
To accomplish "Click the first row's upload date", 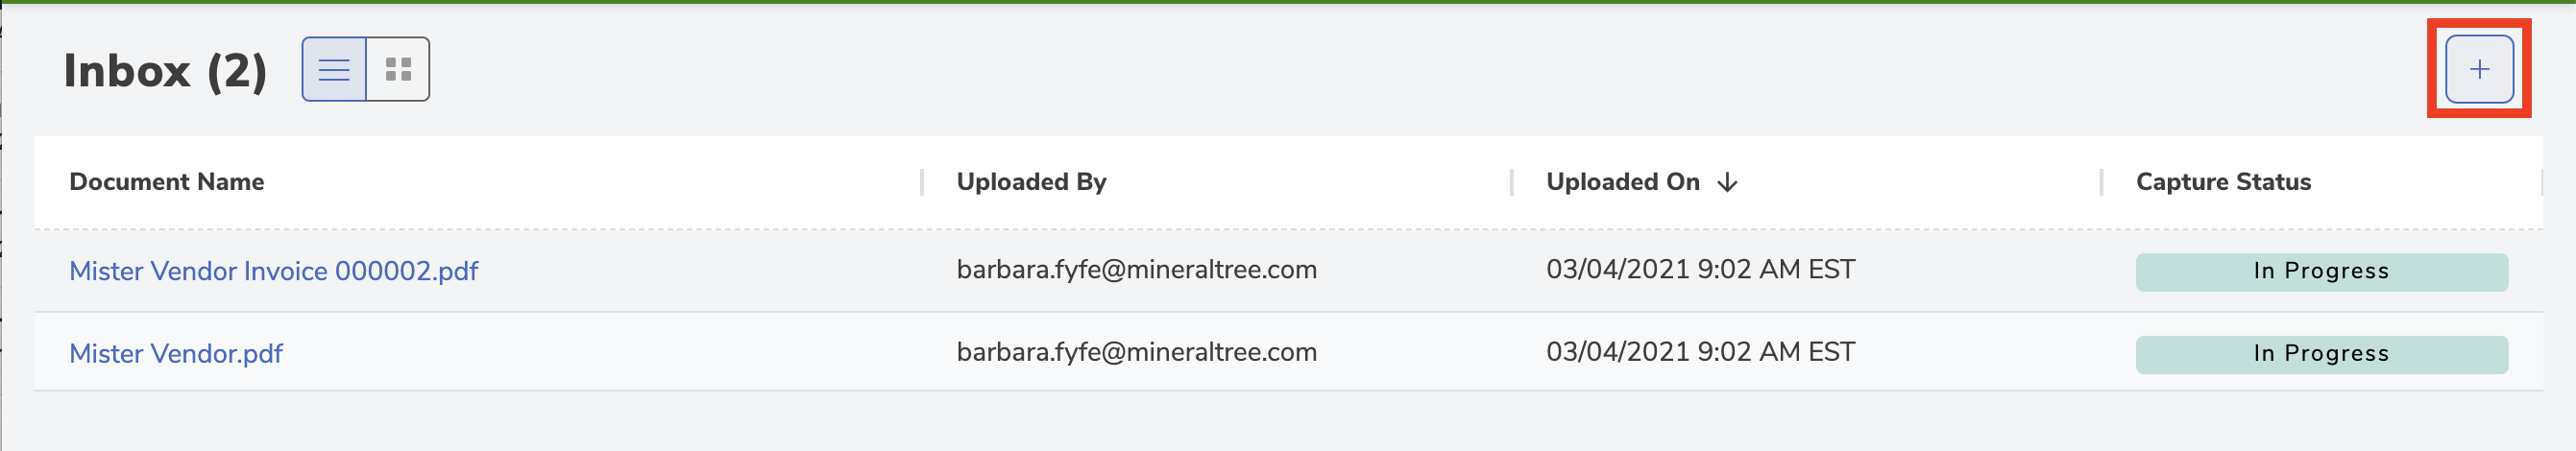I will click(x=1701, y=270).
